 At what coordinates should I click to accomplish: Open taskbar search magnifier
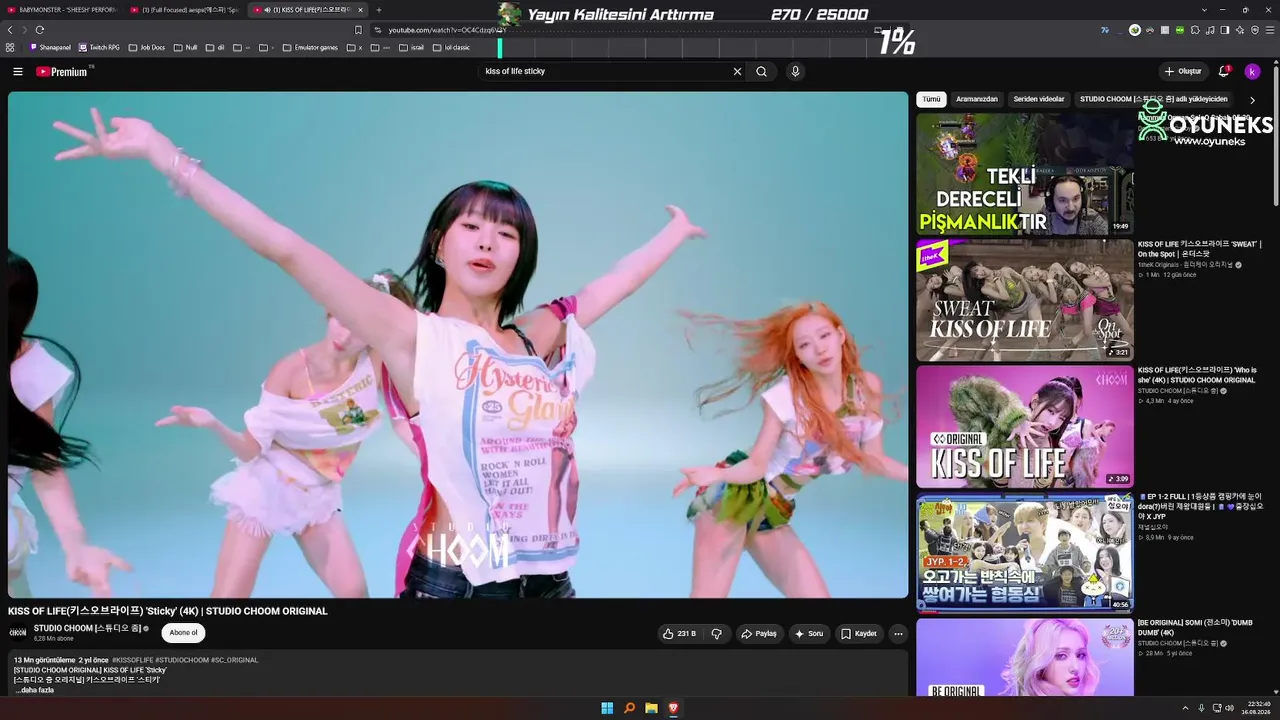(x=629, y=708)
